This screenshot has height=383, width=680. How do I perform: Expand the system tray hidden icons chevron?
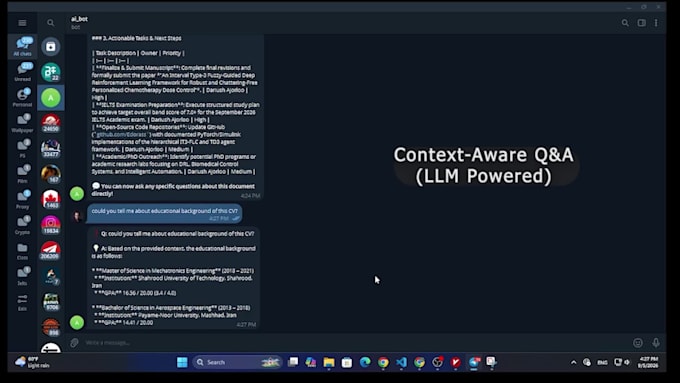573,362
